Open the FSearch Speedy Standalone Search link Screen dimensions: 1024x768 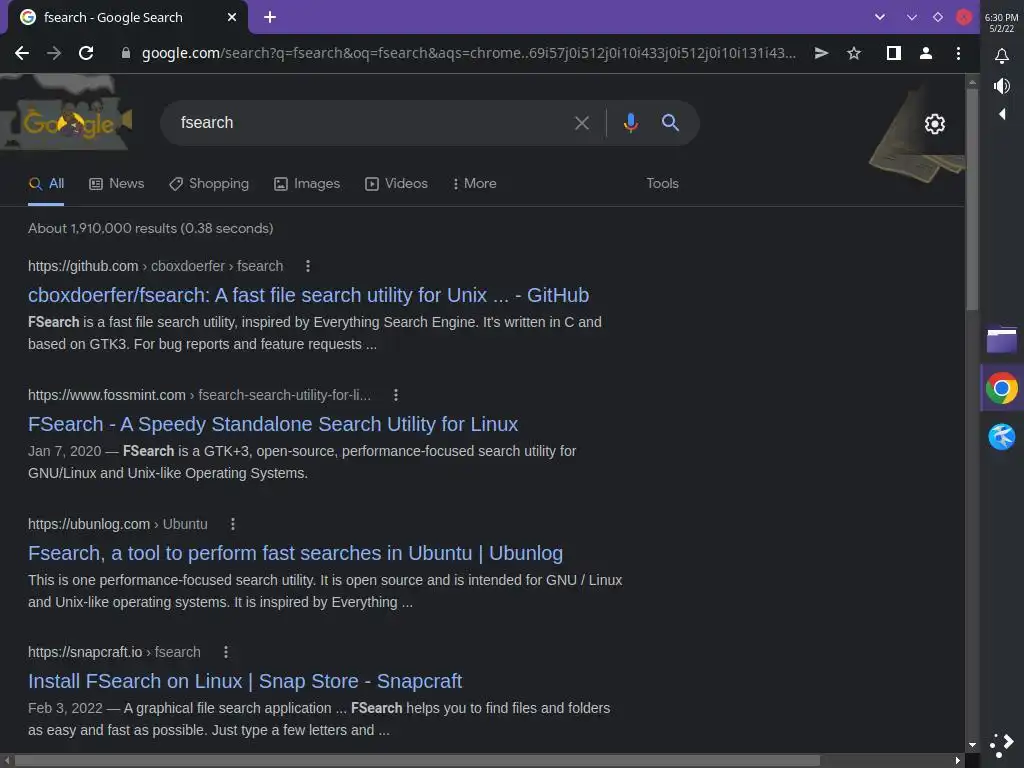[x=273, y=424]
